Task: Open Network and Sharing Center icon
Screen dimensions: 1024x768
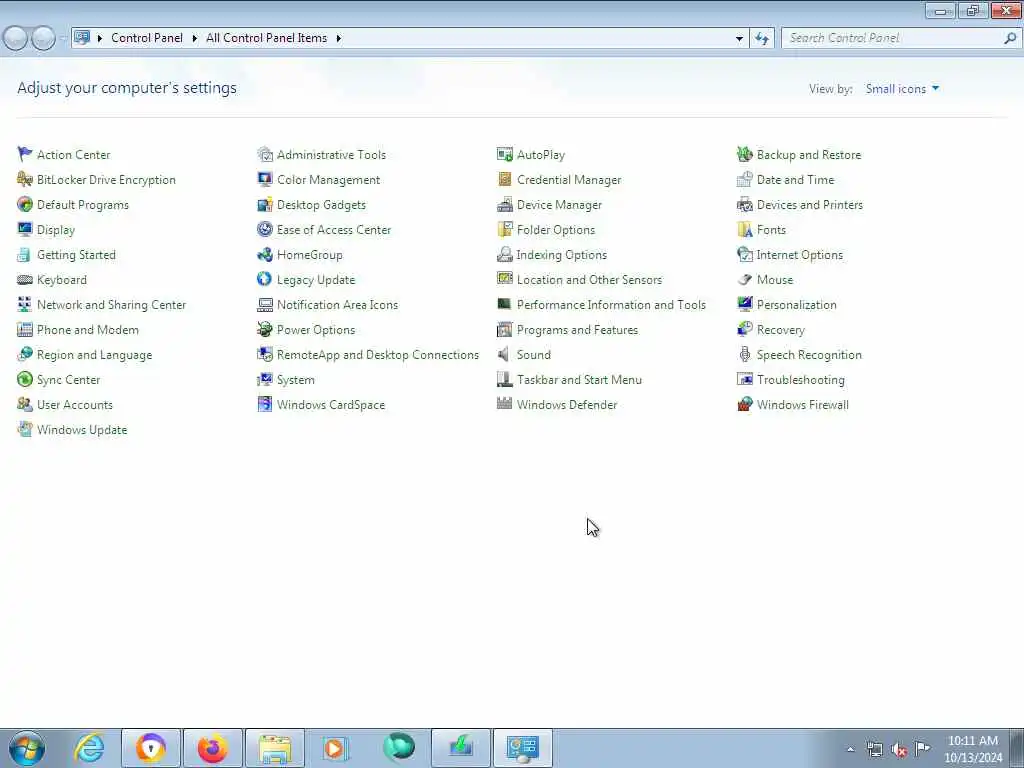Action: coord(25,304)
